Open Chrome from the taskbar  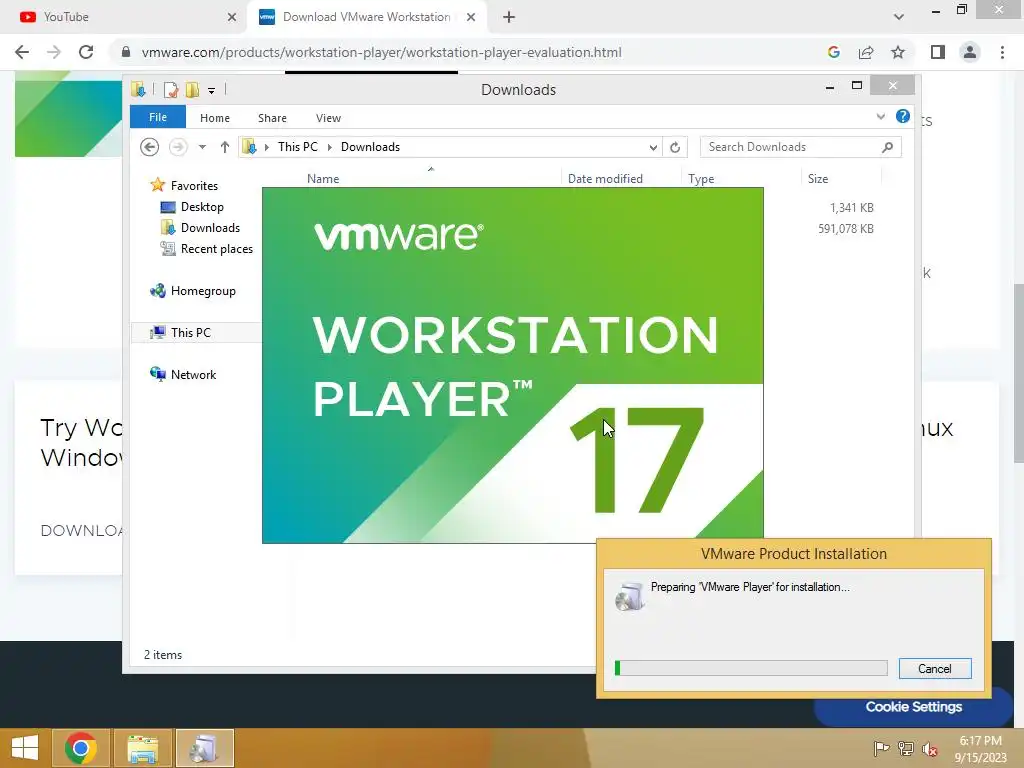point(81,748)
